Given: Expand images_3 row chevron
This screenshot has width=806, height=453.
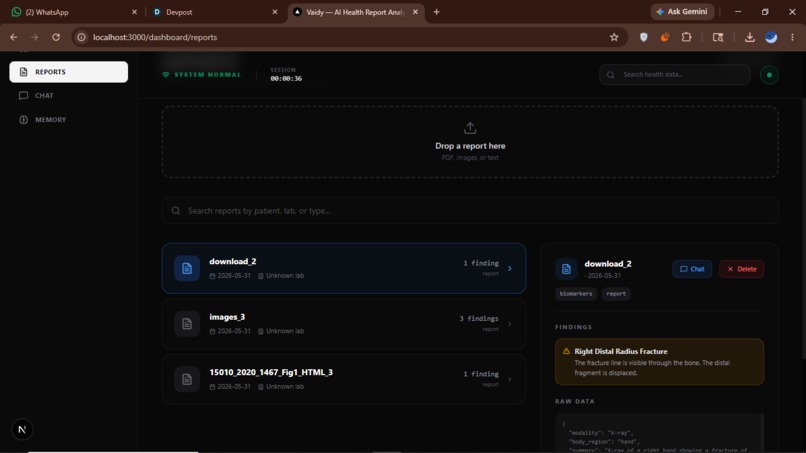Looking at the screenshot, I should [509, 324].
